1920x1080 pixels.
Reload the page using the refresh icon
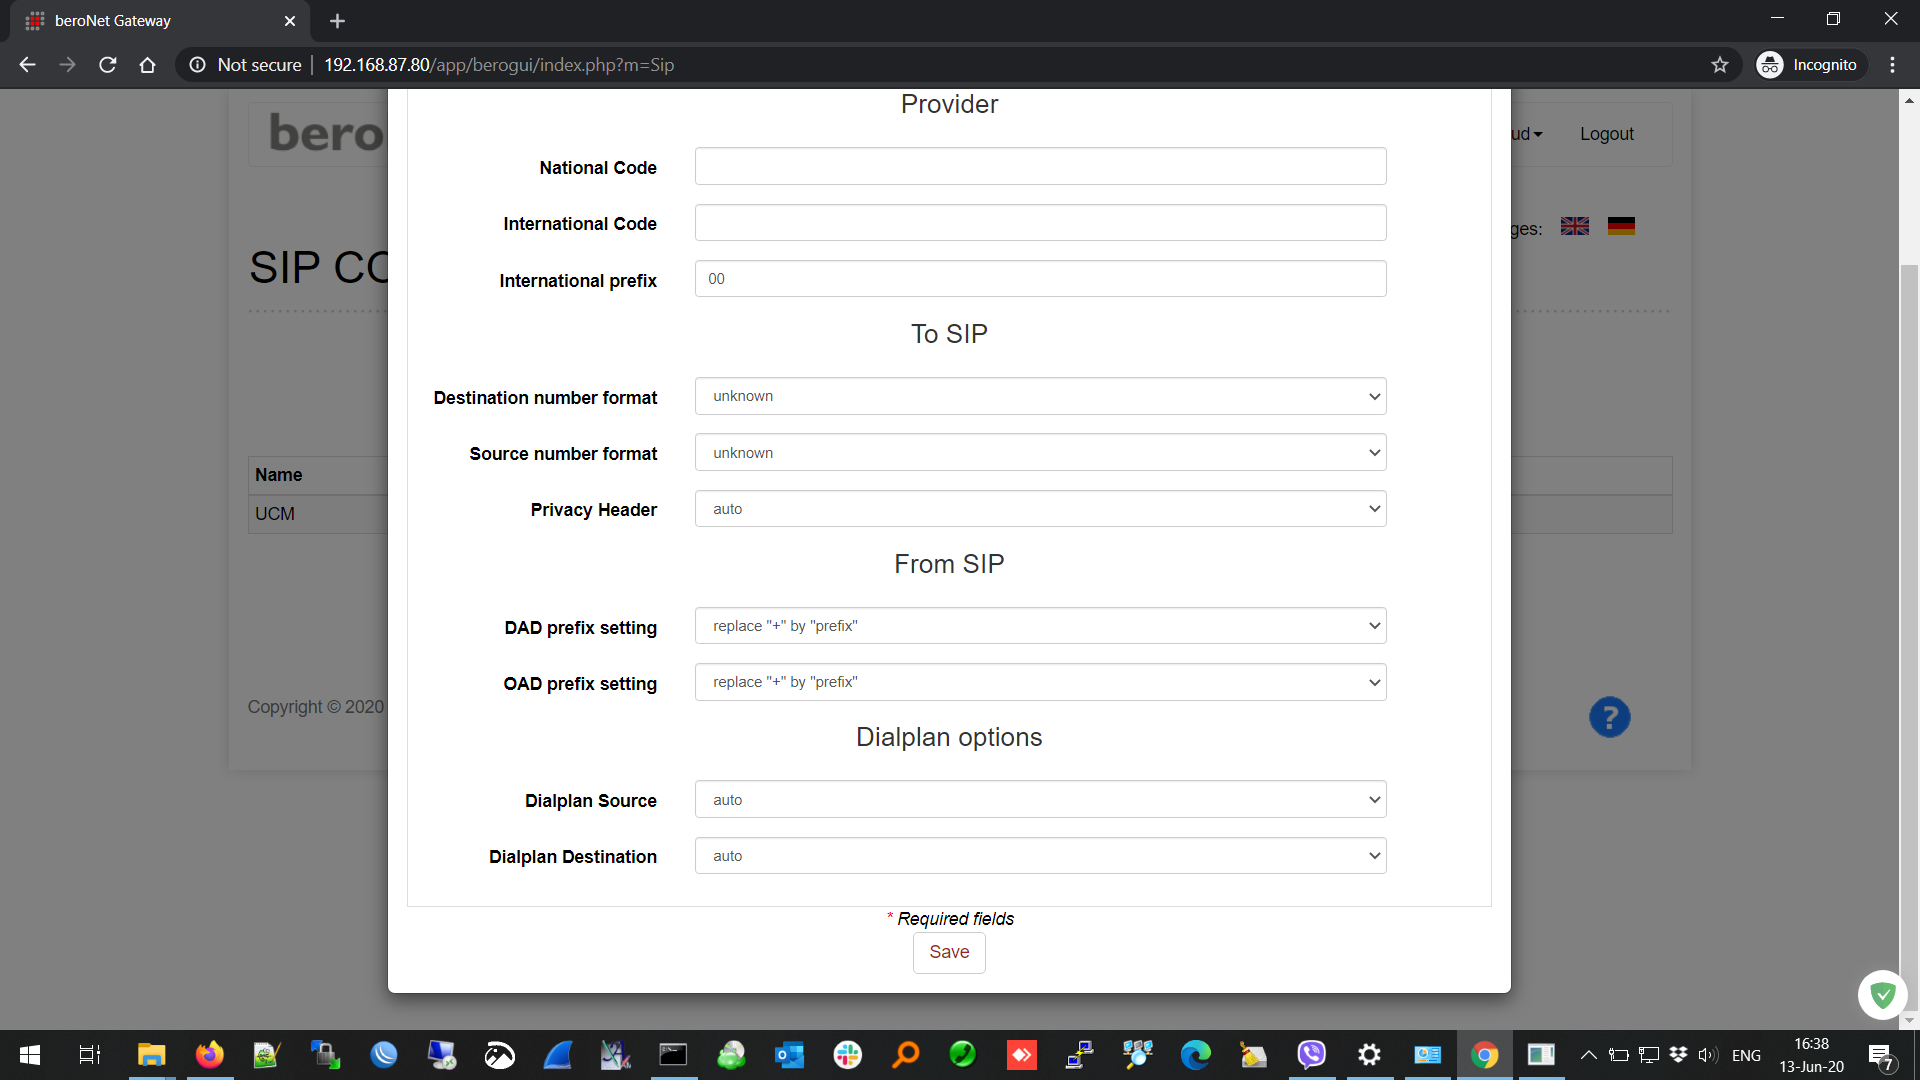(108, 65)
